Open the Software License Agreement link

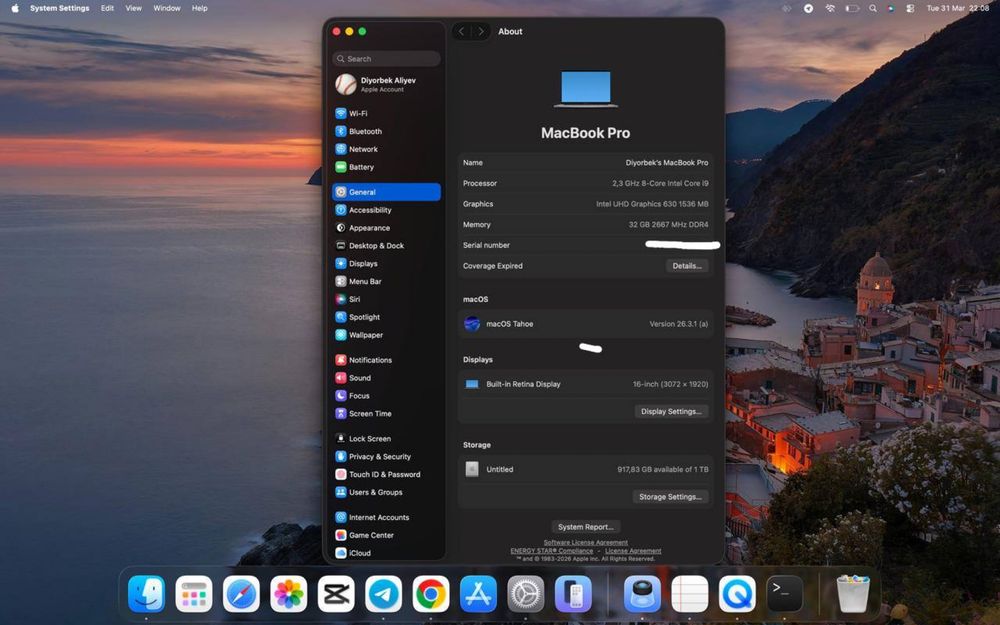pyautogui.click(x=585, y=543)
